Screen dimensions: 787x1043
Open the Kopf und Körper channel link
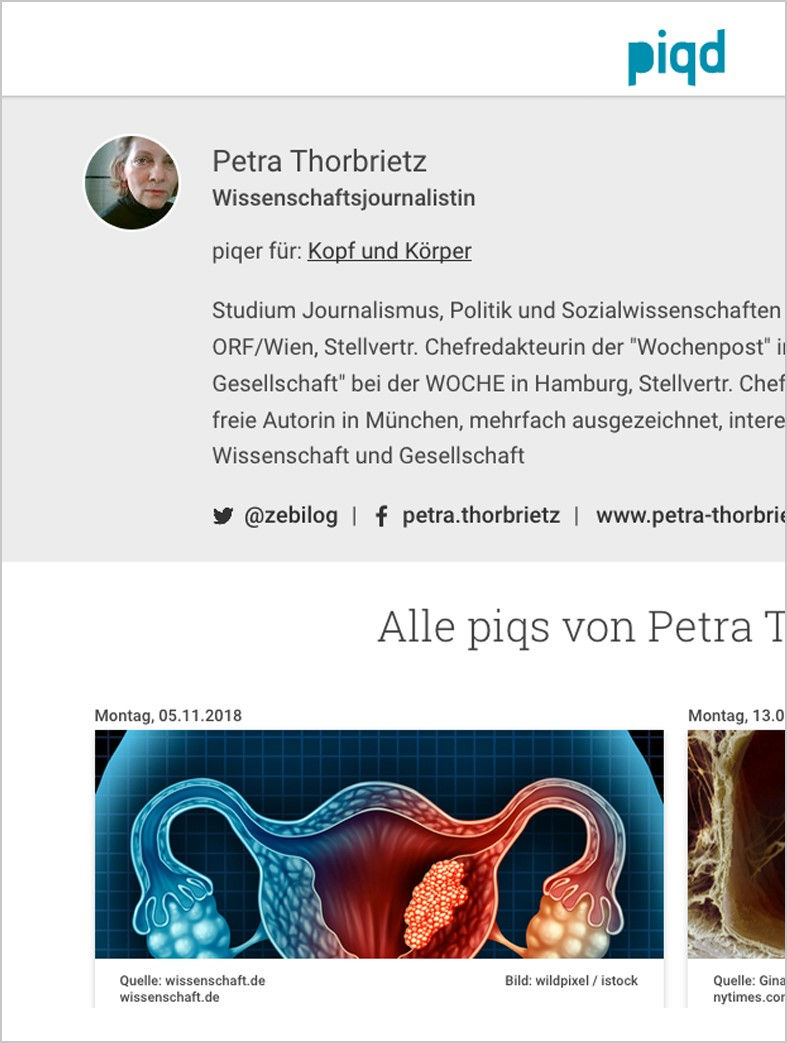389,251
